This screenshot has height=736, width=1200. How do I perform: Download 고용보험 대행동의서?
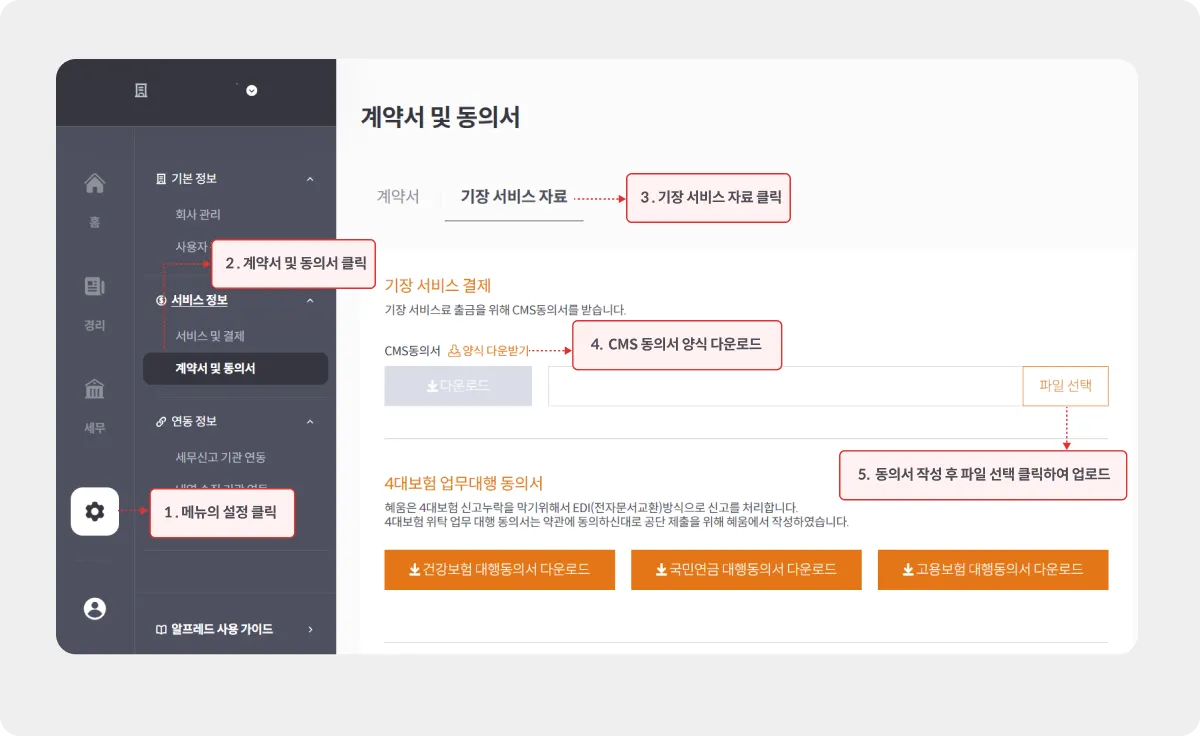[993, 570]
